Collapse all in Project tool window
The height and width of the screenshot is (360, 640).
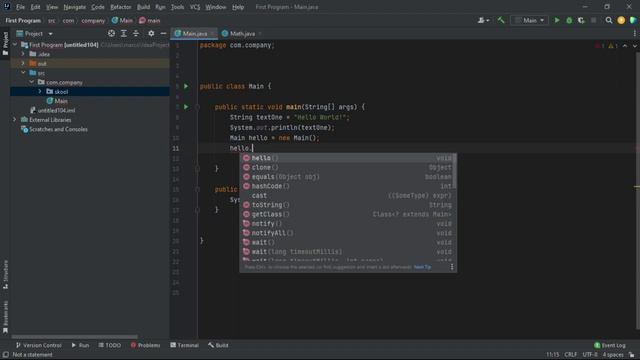[136, 33]
